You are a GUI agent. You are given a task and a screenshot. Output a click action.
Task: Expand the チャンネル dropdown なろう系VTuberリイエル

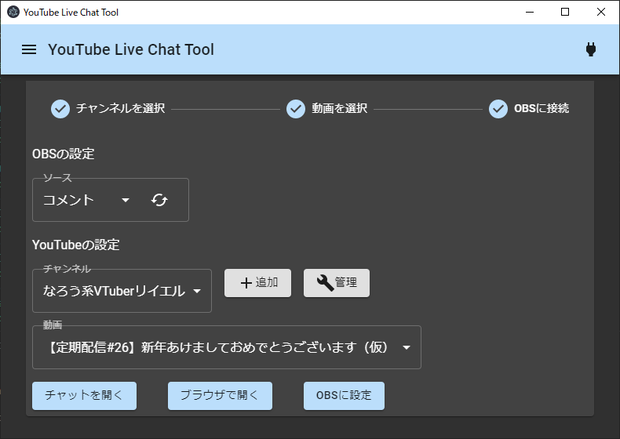tap(122, 291)
